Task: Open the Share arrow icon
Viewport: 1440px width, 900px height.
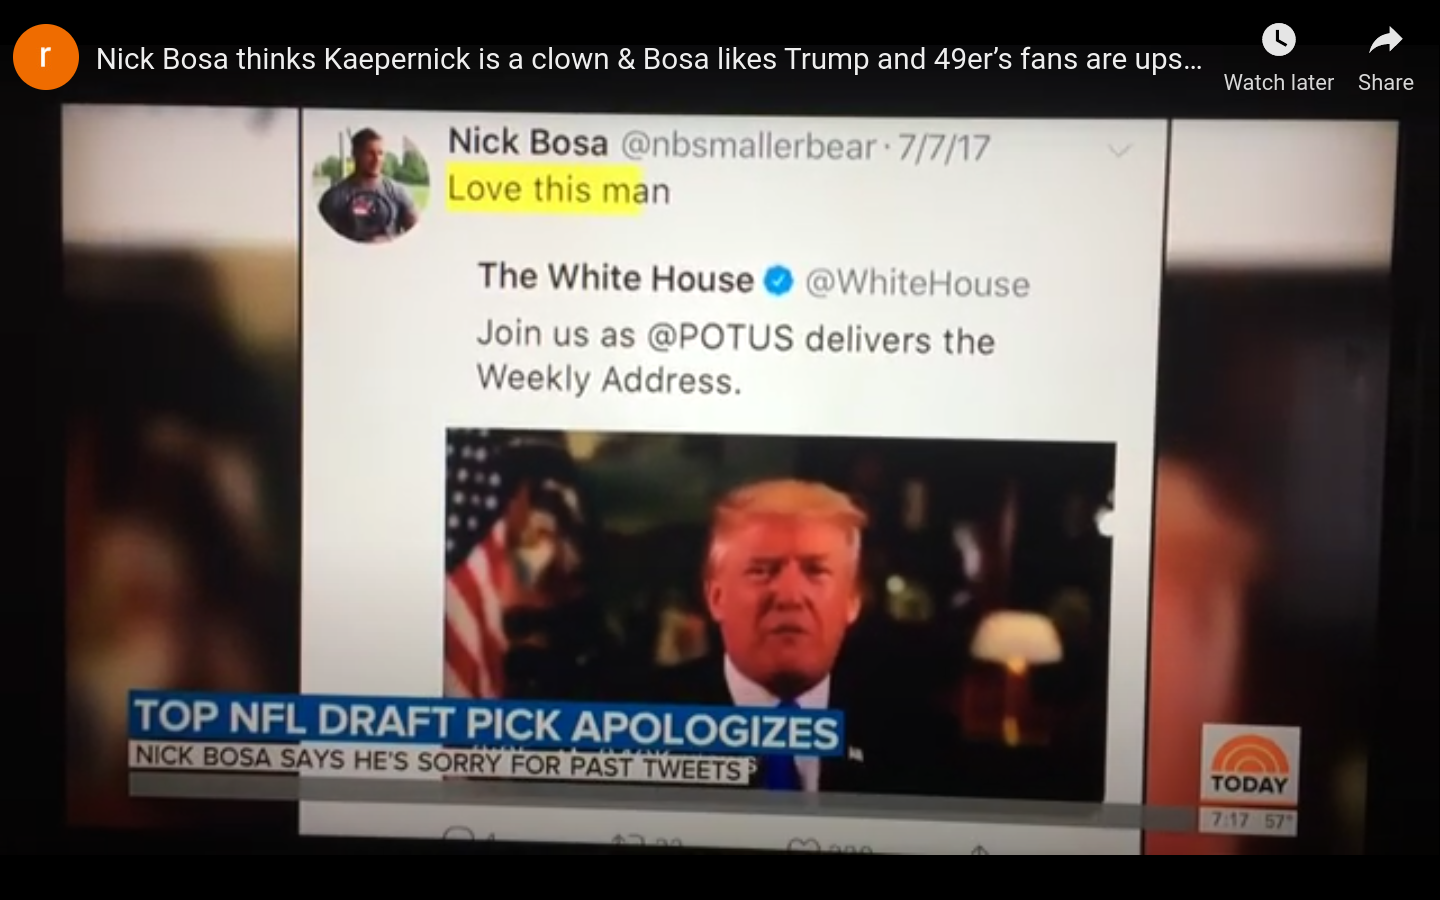Action: point(1385,40)
